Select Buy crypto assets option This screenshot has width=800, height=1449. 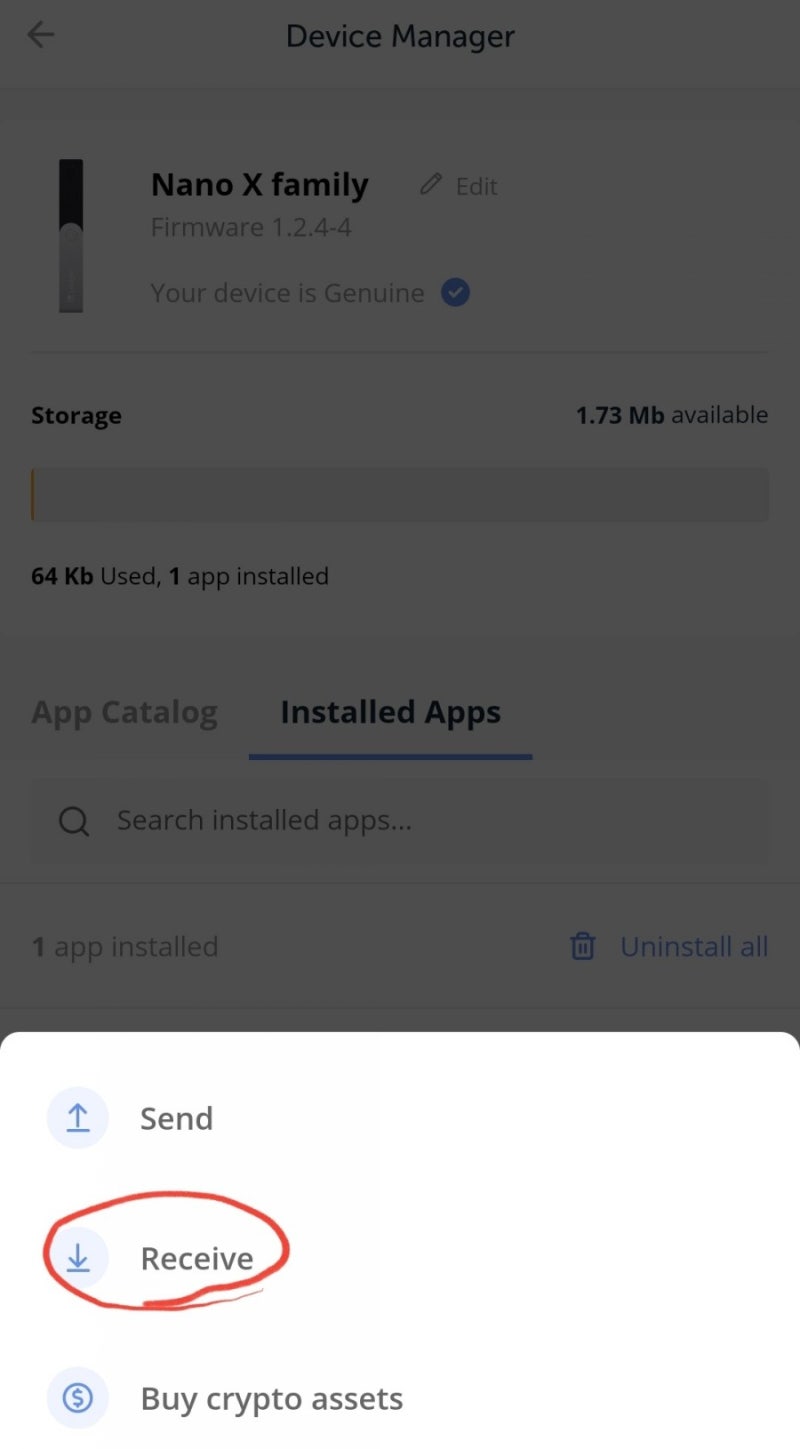(400, 1398)
